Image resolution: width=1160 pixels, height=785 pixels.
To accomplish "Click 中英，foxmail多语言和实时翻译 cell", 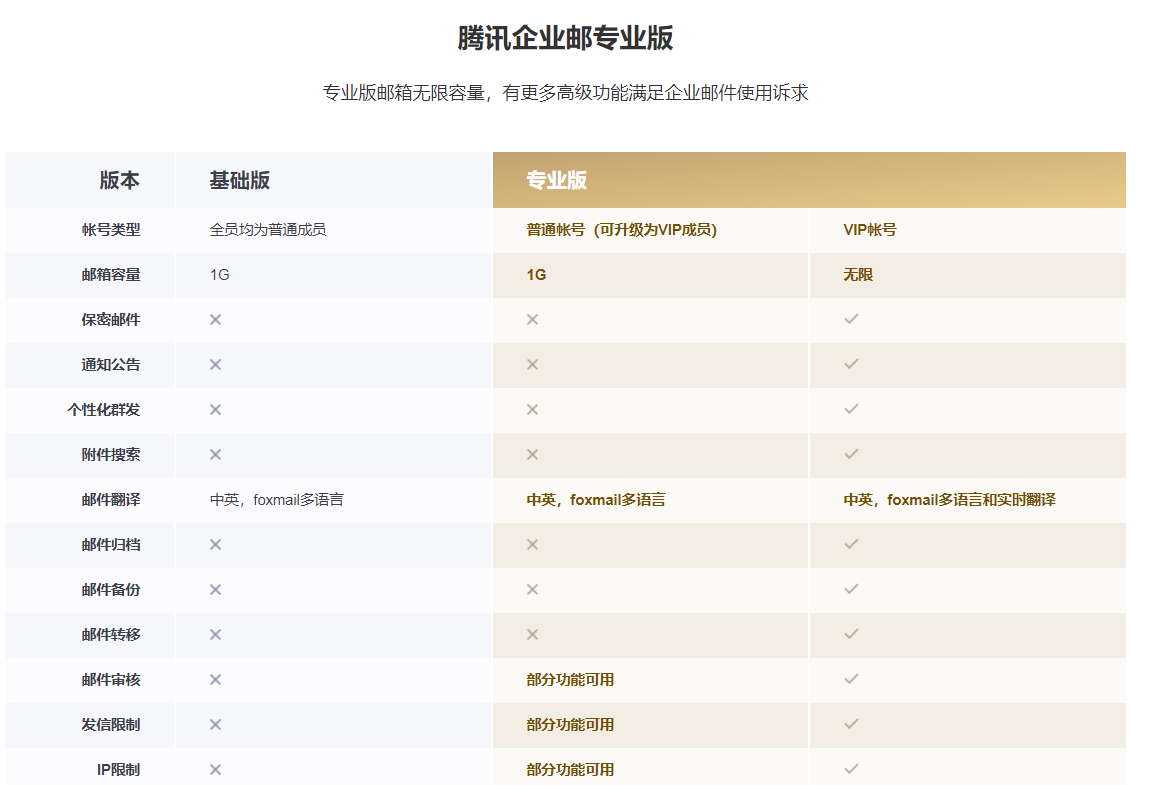I will [950, 500].
